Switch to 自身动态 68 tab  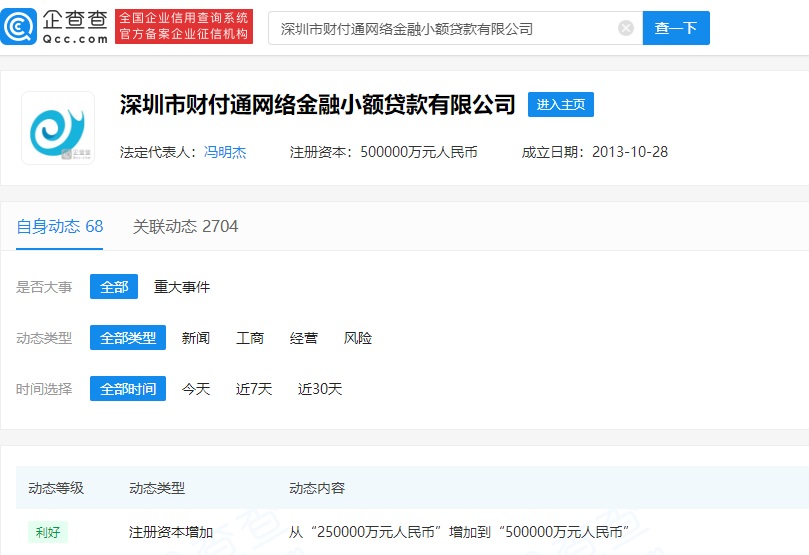pyautogui.click(x=60, y=226)
